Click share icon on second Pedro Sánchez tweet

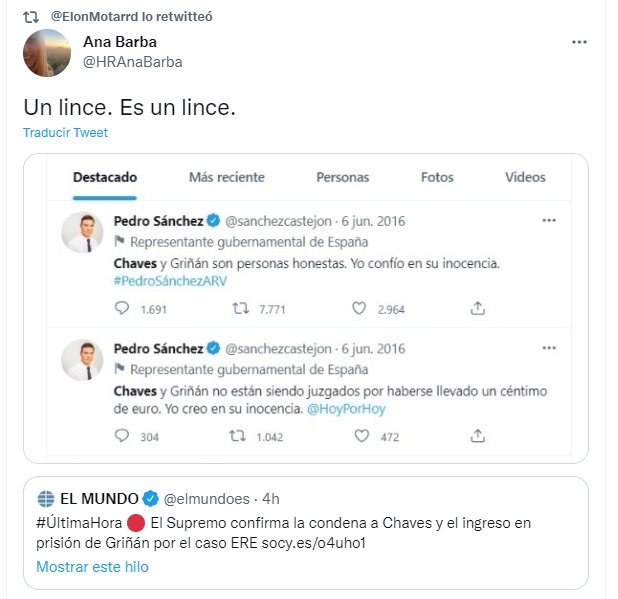click(x=478, y=436)
